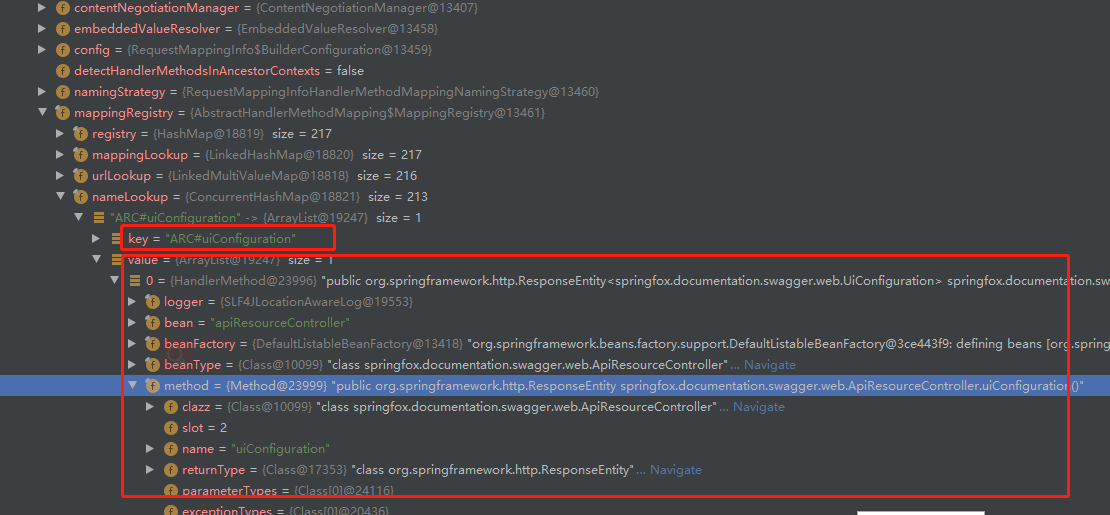
Task: Select the RequestMappingInfo$BuilderConfiguration@13459 value
Action: [x=280, y=50]
